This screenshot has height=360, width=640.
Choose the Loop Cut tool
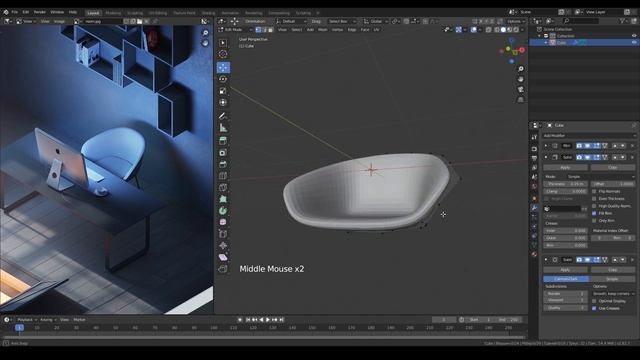point(223,176)
